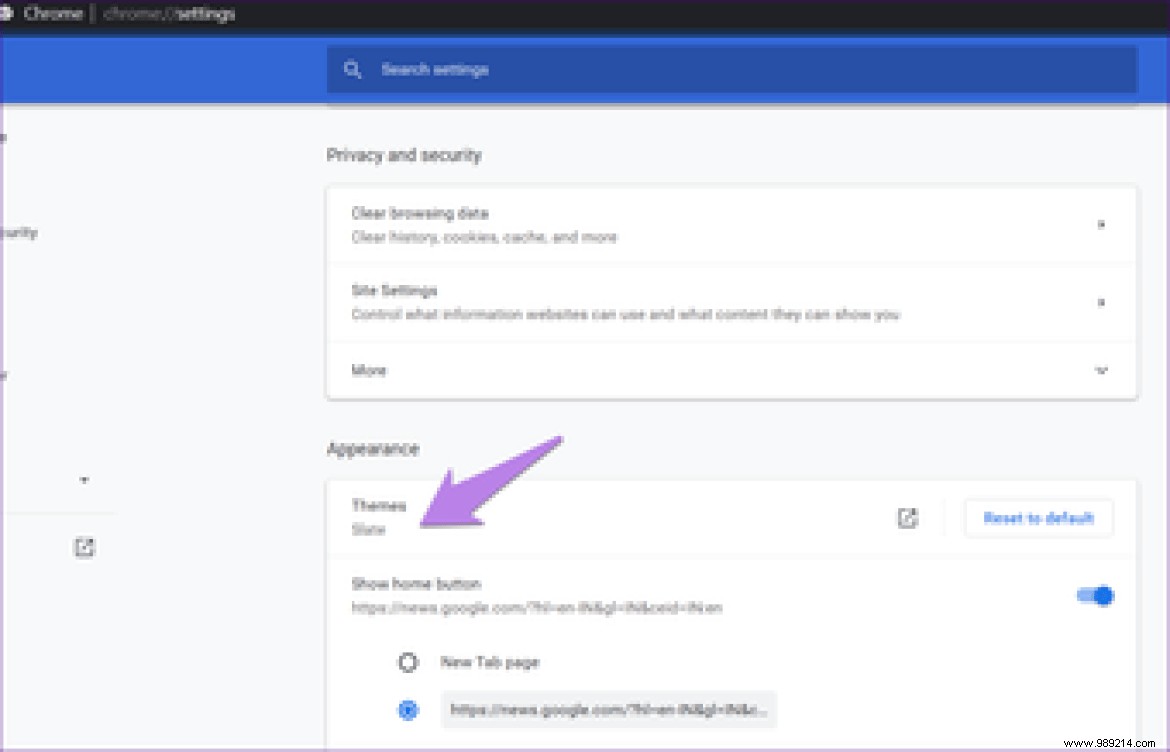Expand the More section under Privacy and security
This screenshot has width=1170, height=752.
(x=1101, y=370)
